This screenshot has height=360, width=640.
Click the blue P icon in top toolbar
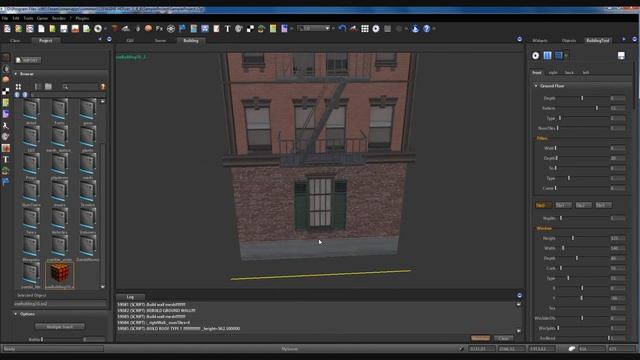pos(182,29)
